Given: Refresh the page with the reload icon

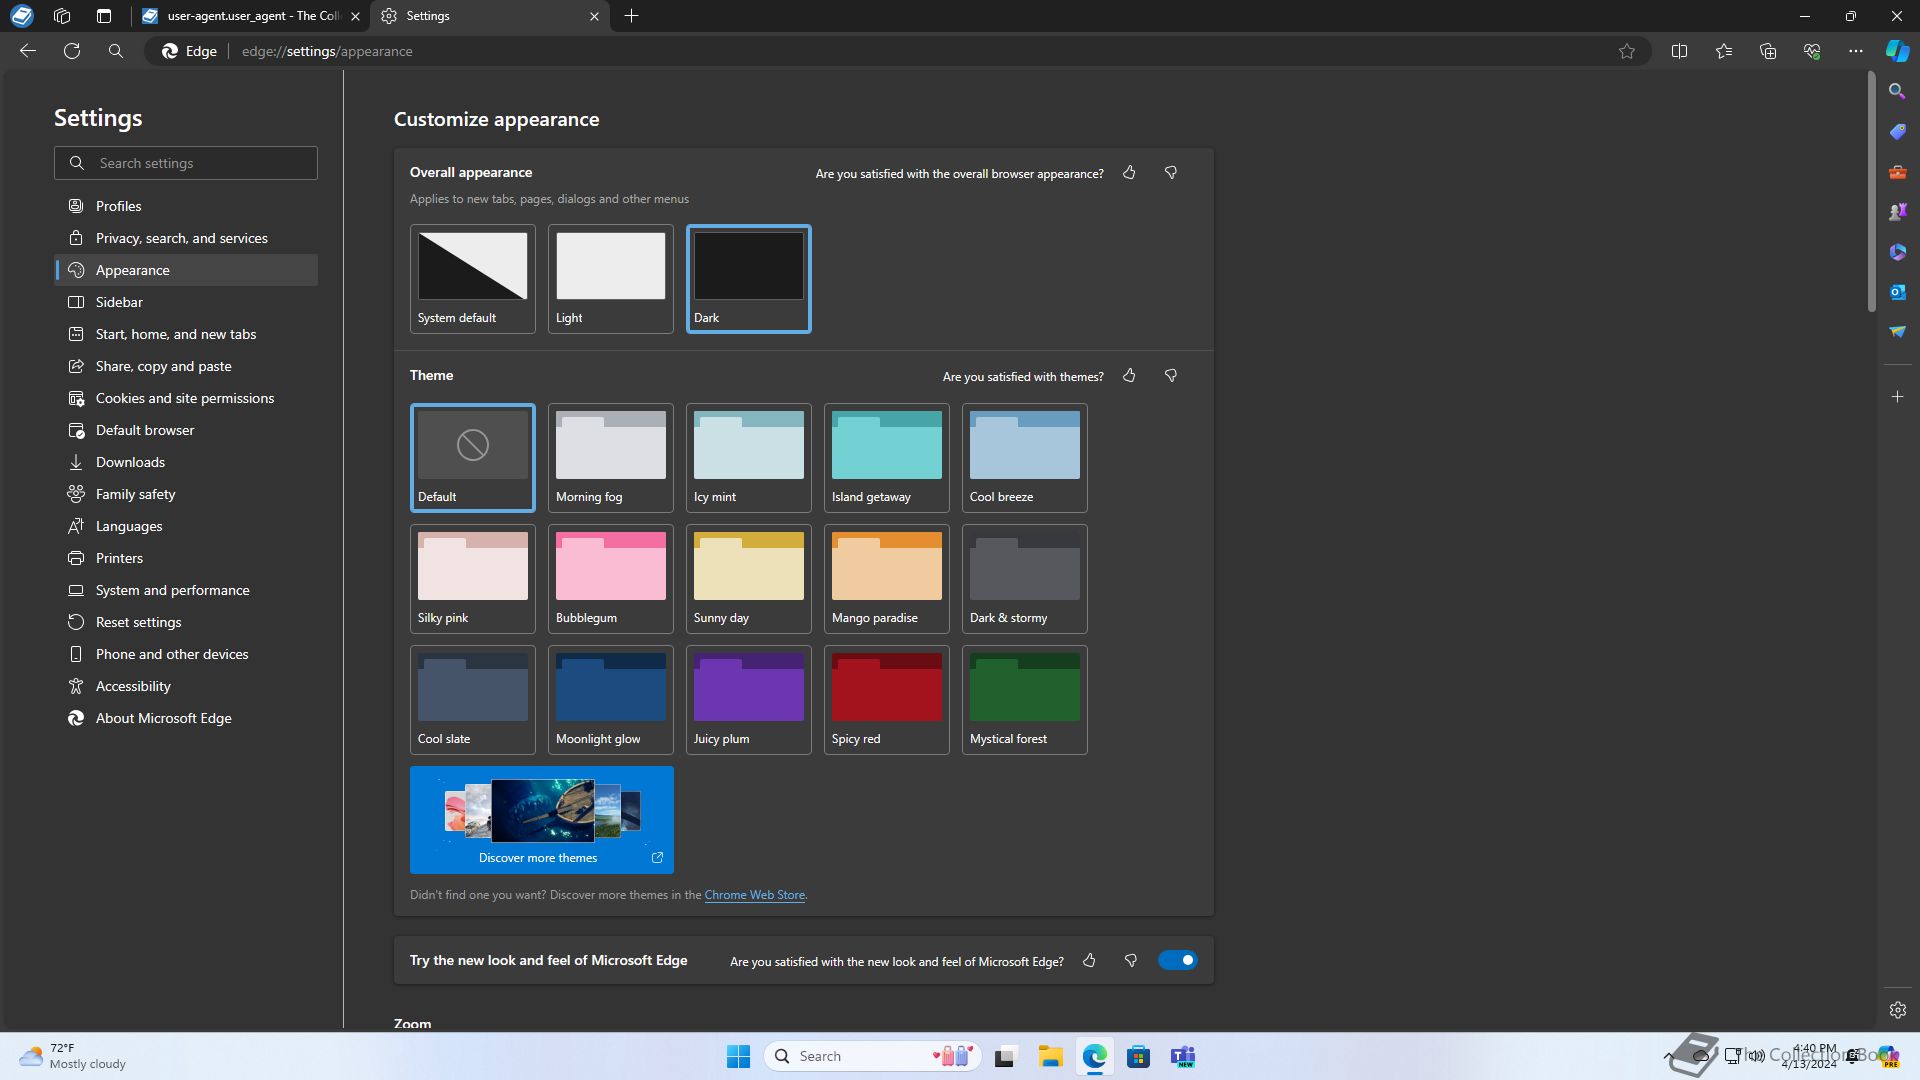Looking at the screenshot, I should click(x=72, y=51).
